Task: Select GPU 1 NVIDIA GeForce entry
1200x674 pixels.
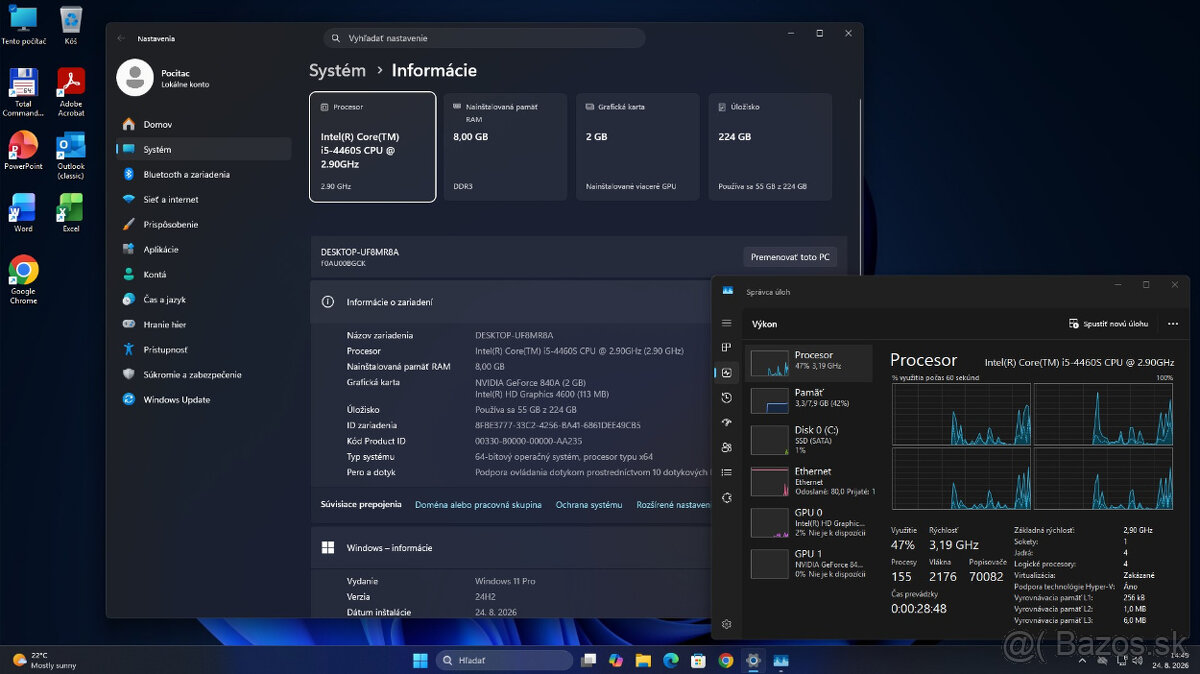Action: coord(809,563)
